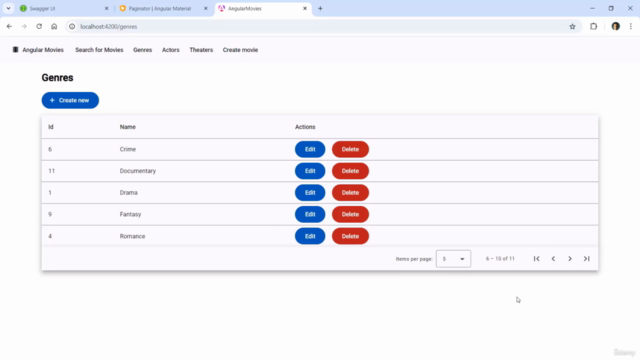The image size is (640, 360).
Task: Go to the next page of genres
Action: 570,259
